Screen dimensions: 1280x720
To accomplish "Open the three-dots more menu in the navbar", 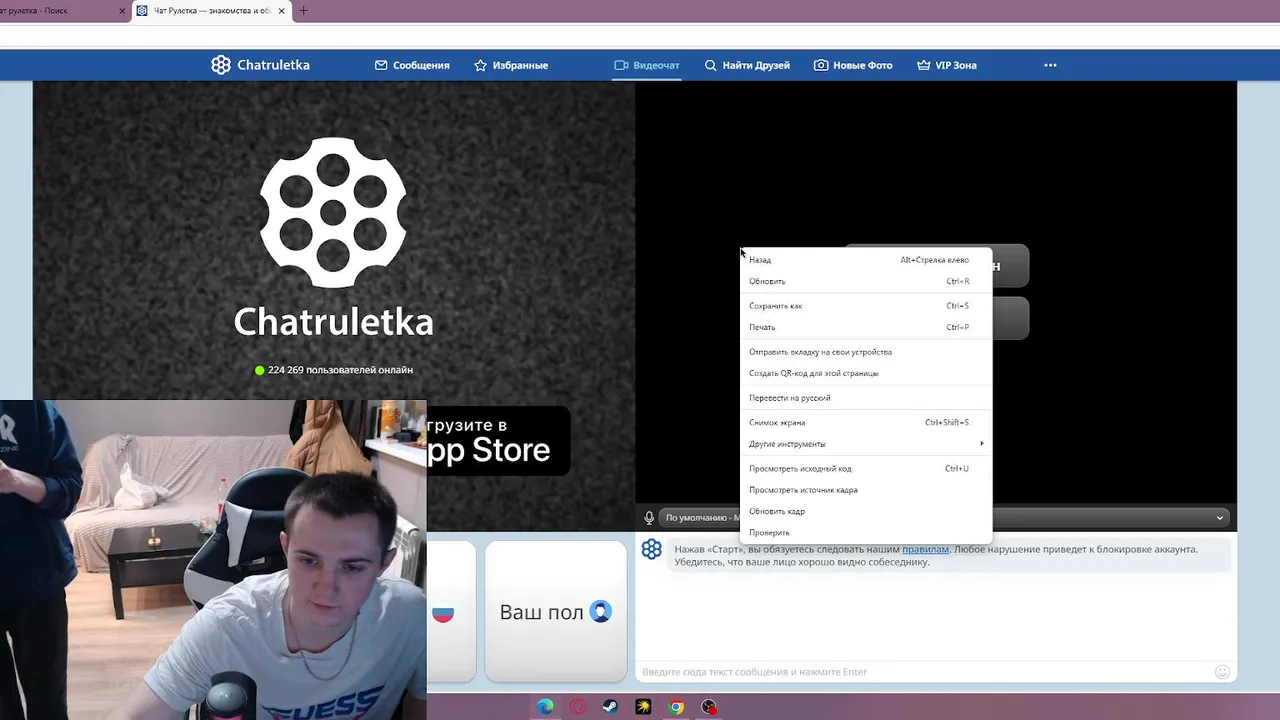I will [x=1050, y=65].
